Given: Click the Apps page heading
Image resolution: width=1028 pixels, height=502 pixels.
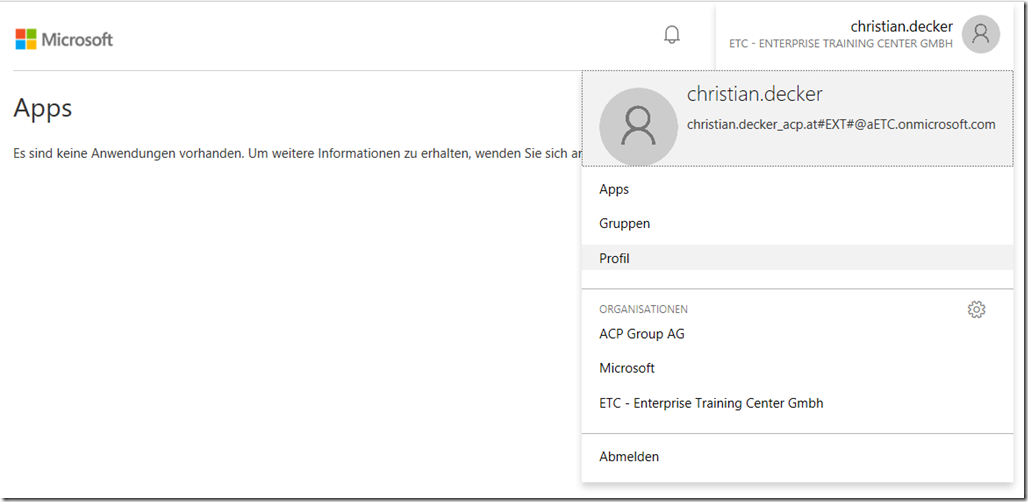Looking at the screenshot, I should coord(43,108).
